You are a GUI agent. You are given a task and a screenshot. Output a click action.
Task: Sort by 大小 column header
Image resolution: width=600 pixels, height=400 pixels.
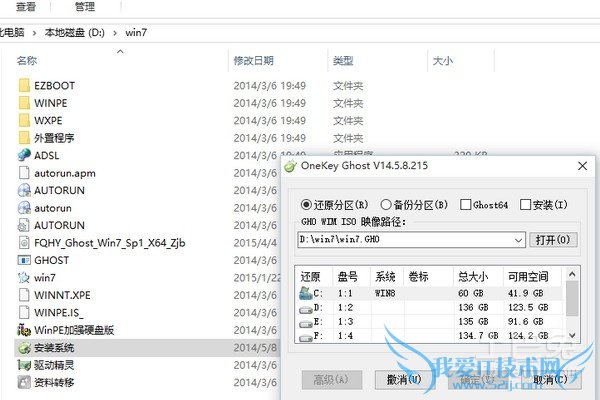pyautogui.click(x=443, y=60)
